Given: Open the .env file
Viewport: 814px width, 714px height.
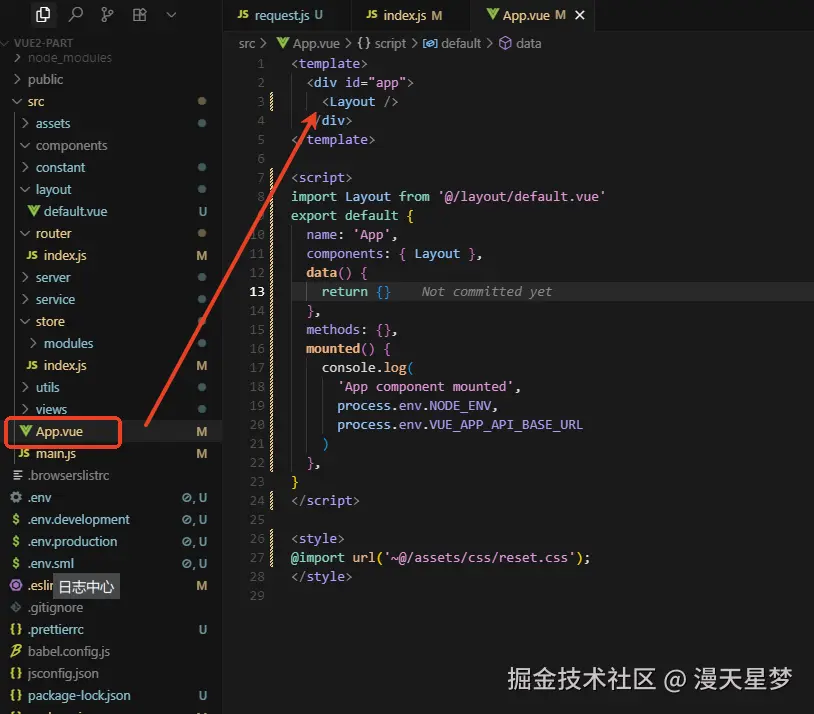Looking at the screenshot, I should point(39,497).
